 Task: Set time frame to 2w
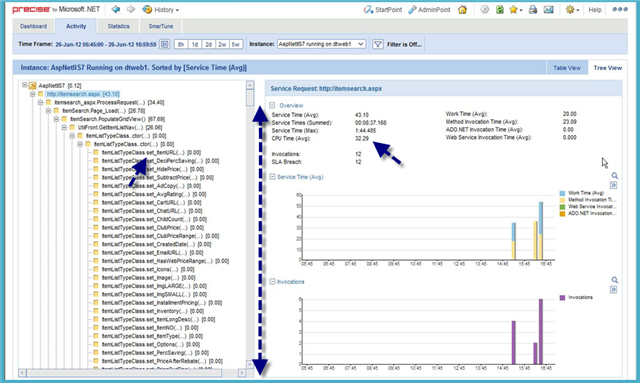click(x=222, y=44)
